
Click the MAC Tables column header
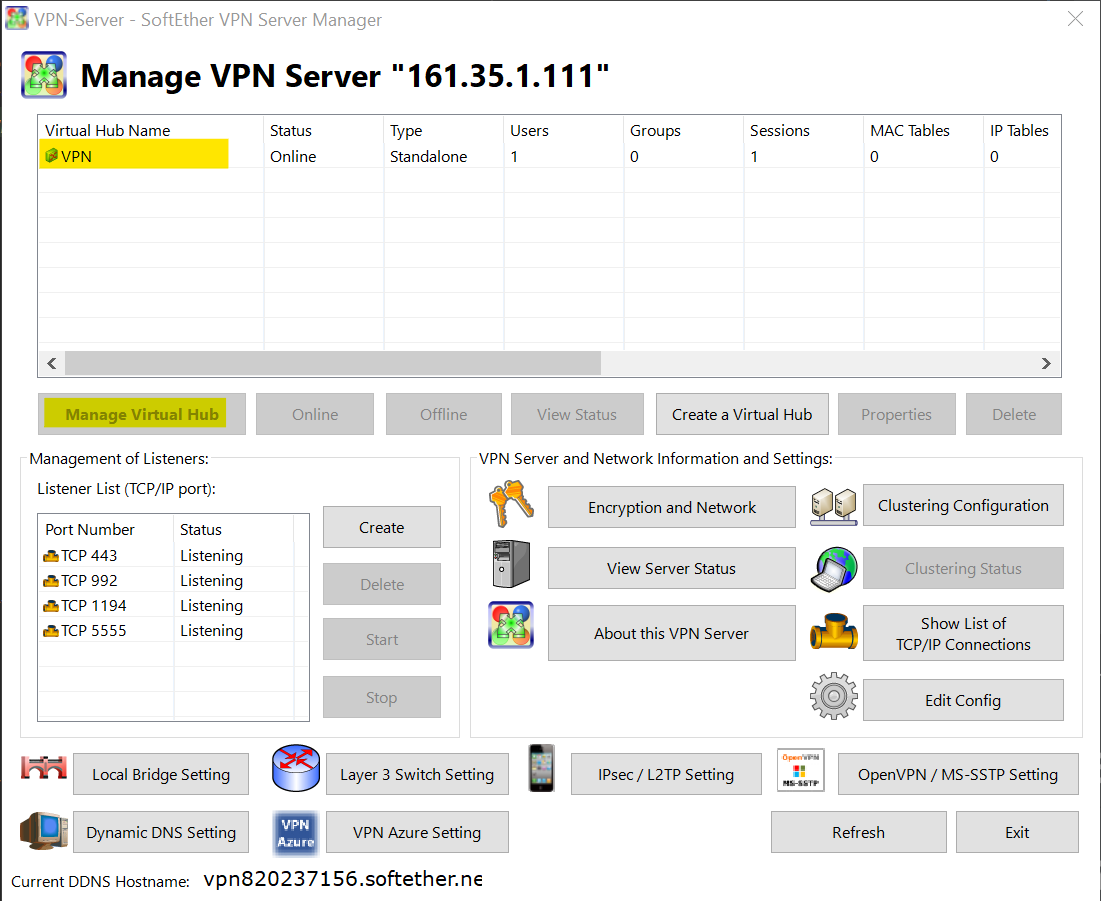coord(923,130)
